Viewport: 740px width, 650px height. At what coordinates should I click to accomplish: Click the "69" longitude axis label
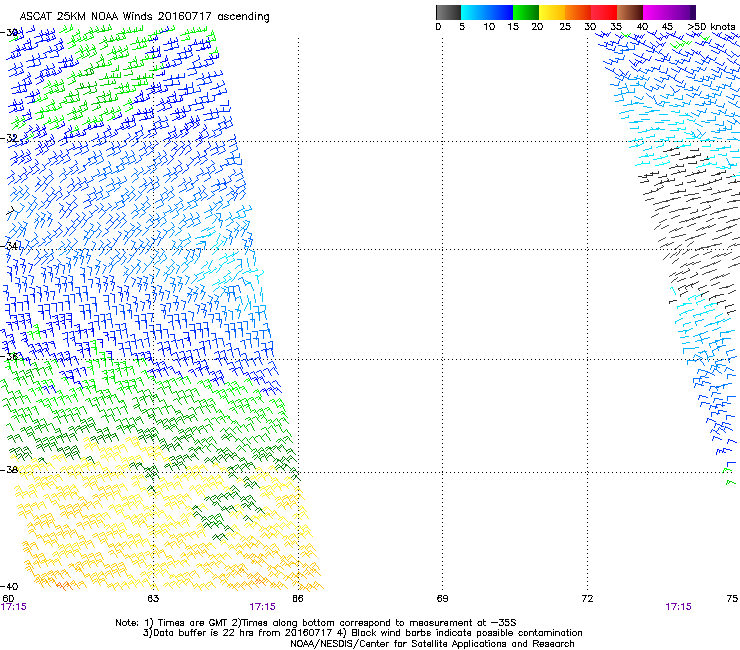coord(442,599)
